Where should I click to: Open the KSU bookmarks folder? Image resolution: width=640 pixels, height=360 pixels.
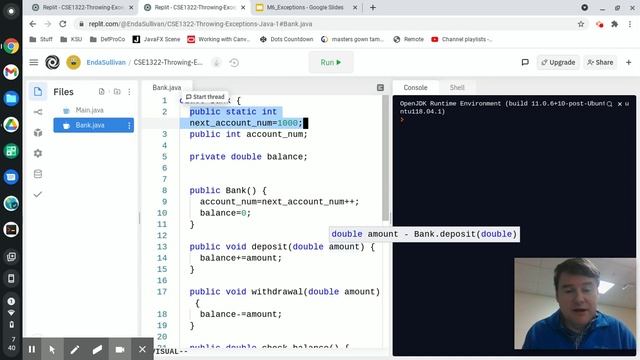coord(71,39)
